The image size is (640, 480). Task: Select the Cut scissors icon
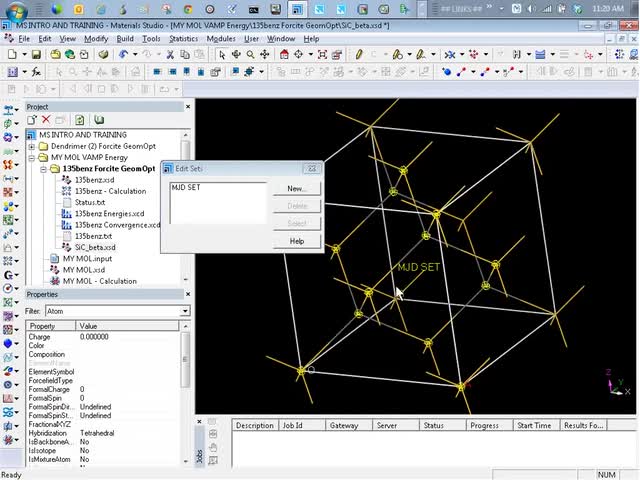(x=171, y=54)
